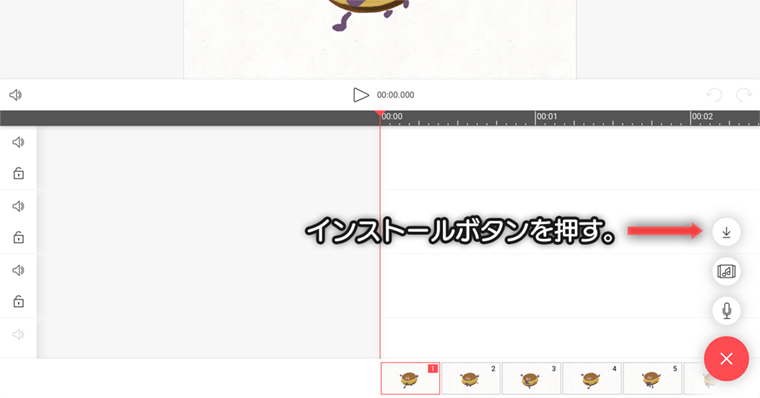Image resolution: width=760 pixels, height=398 pixels.
Task: Mute the second audio track
Action: tap(18, 206)
